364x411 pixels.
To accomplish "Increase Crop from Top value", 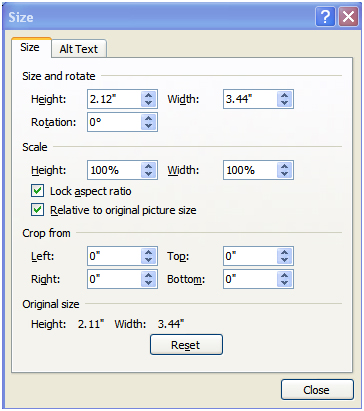I will pos(284,252).
